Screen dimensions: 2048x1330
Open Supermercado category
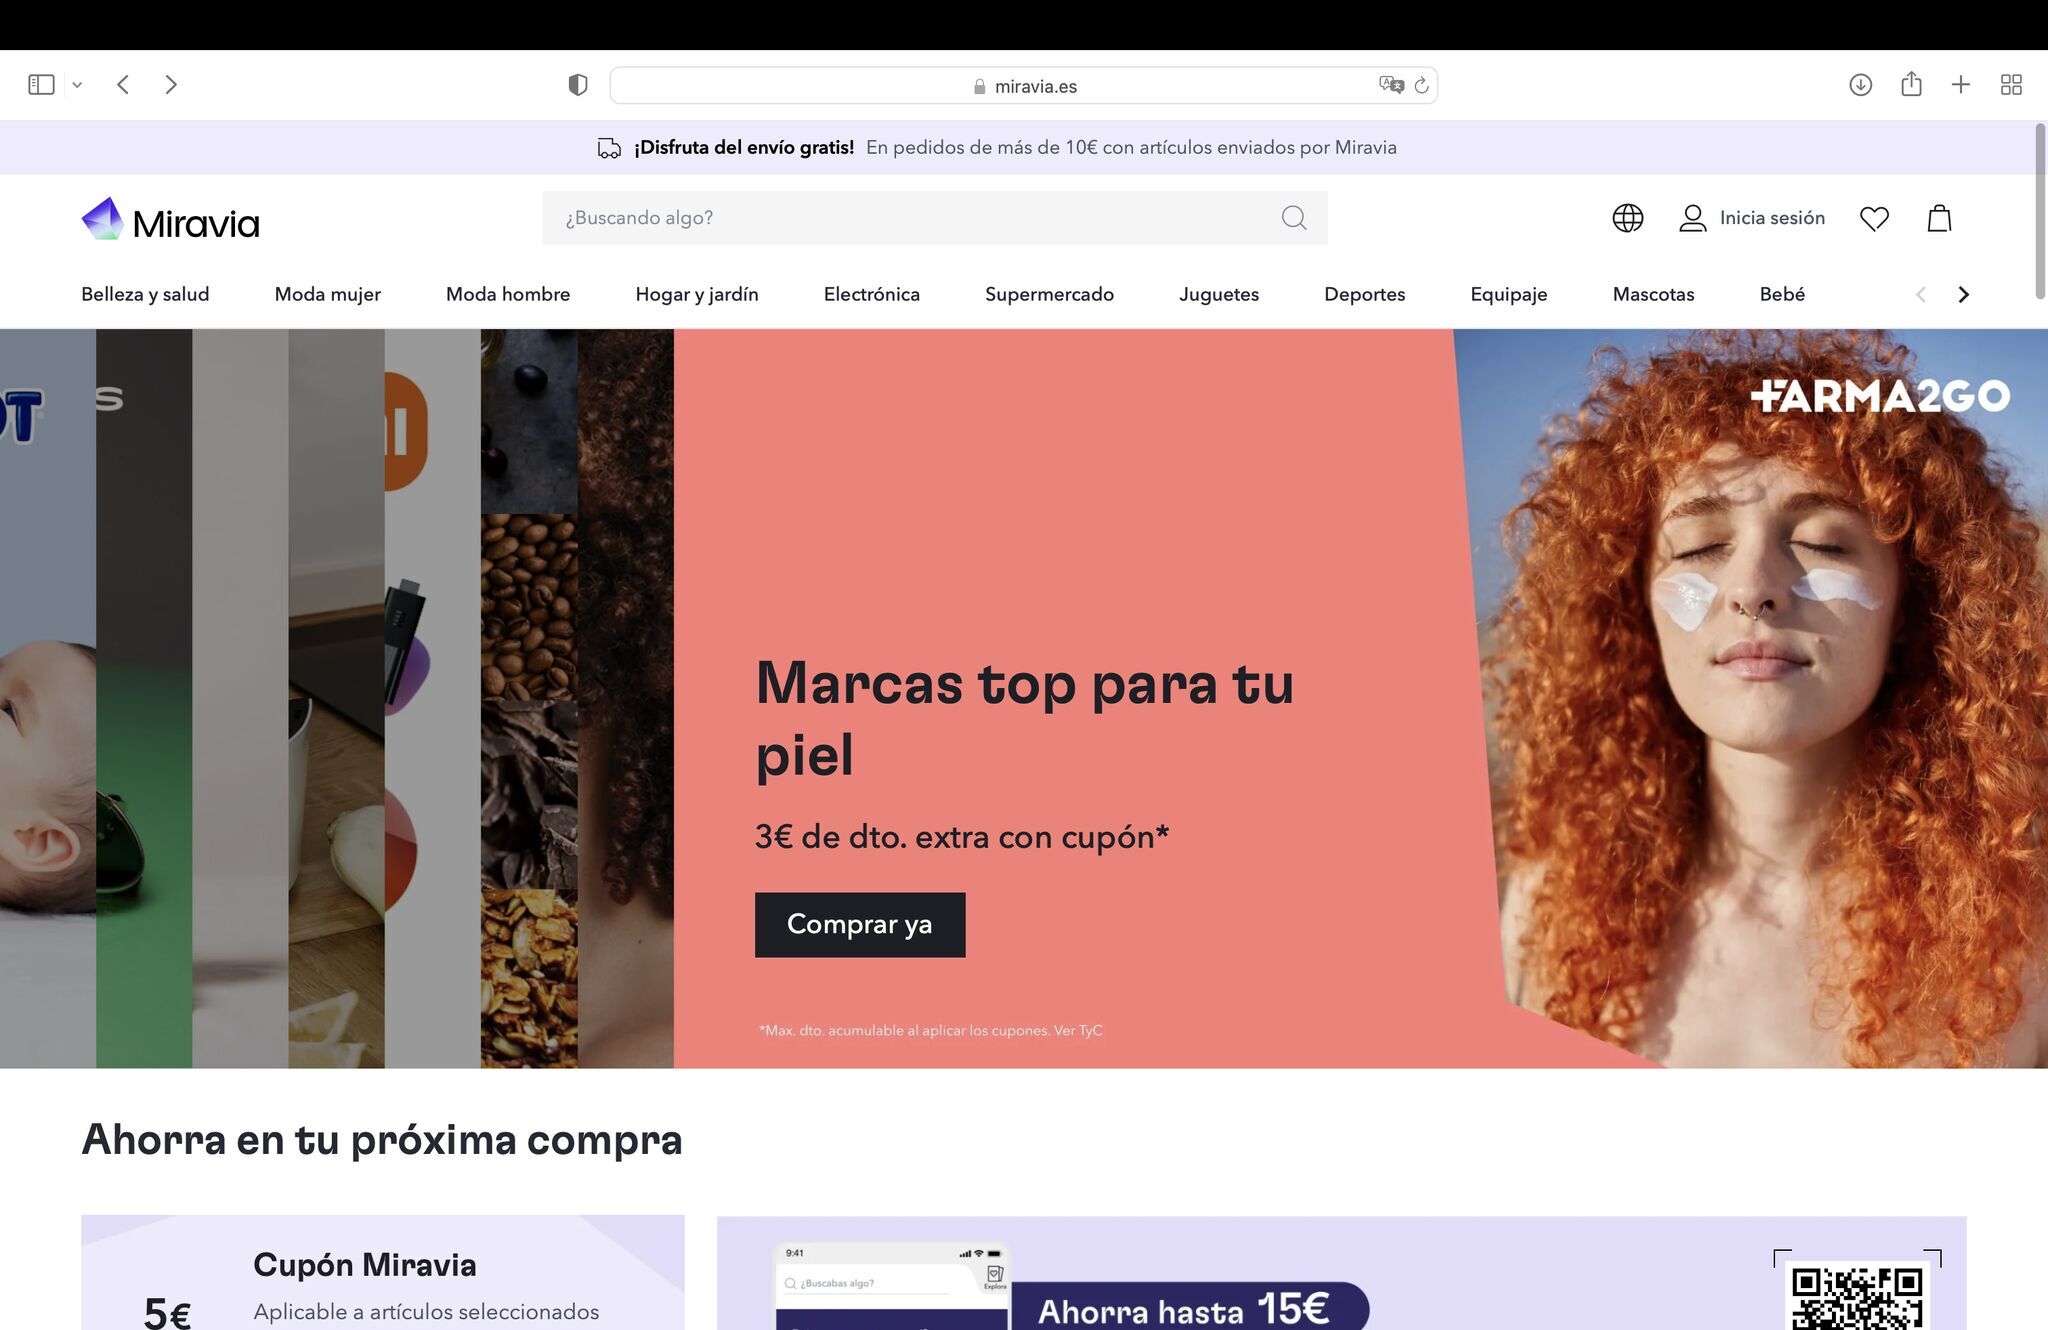[x=1049, y=294]
